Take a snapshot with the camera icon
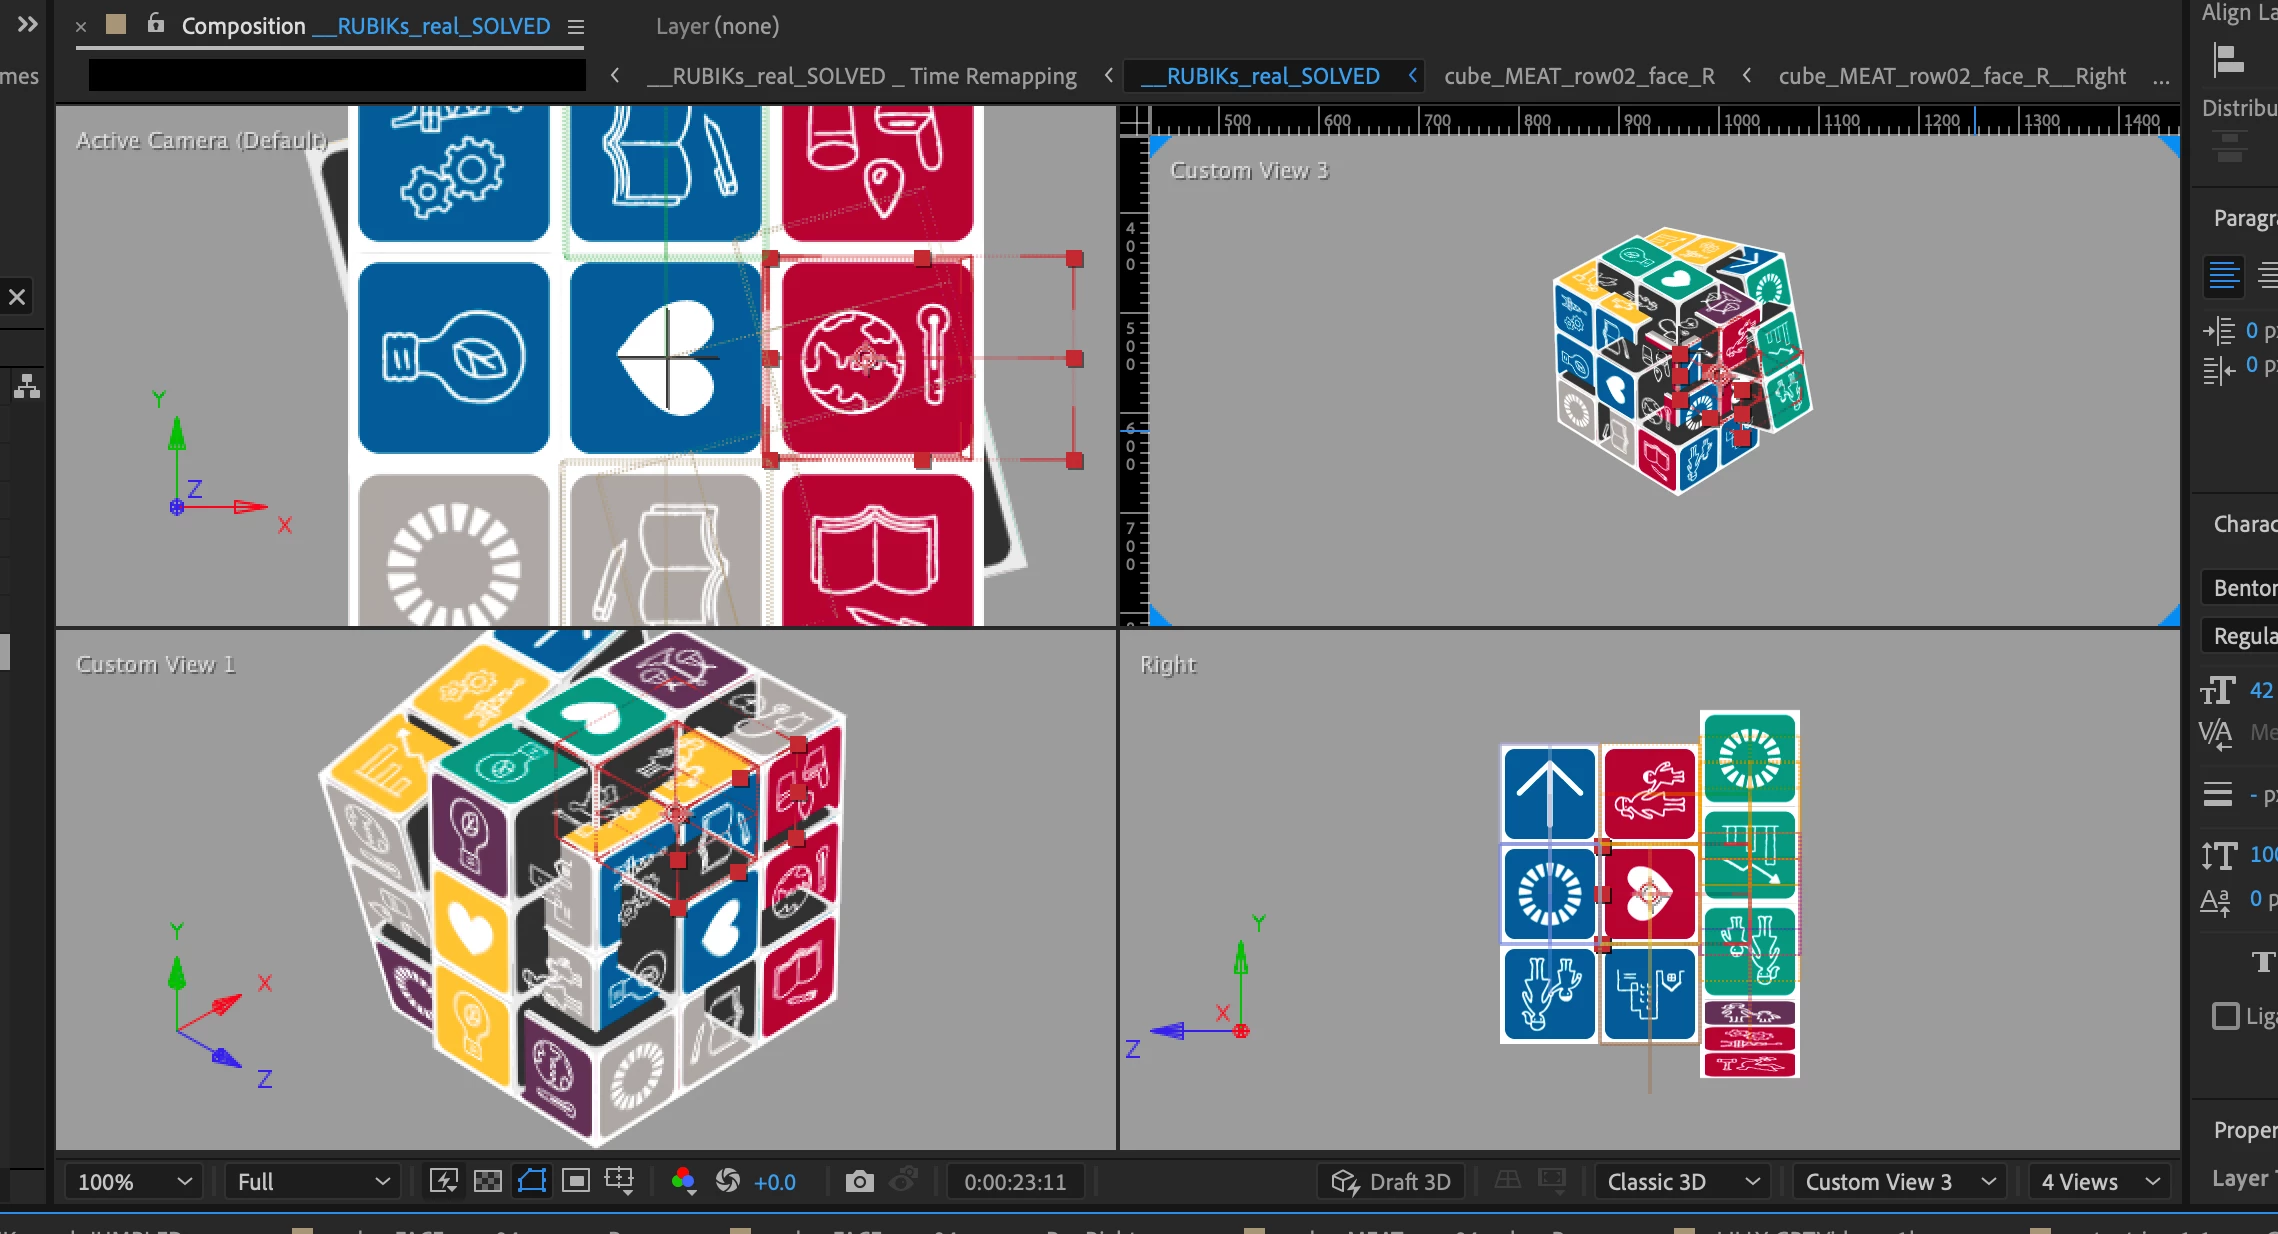The width and height of the screenshot is (2278, 1234). (x=859, y=1182)
